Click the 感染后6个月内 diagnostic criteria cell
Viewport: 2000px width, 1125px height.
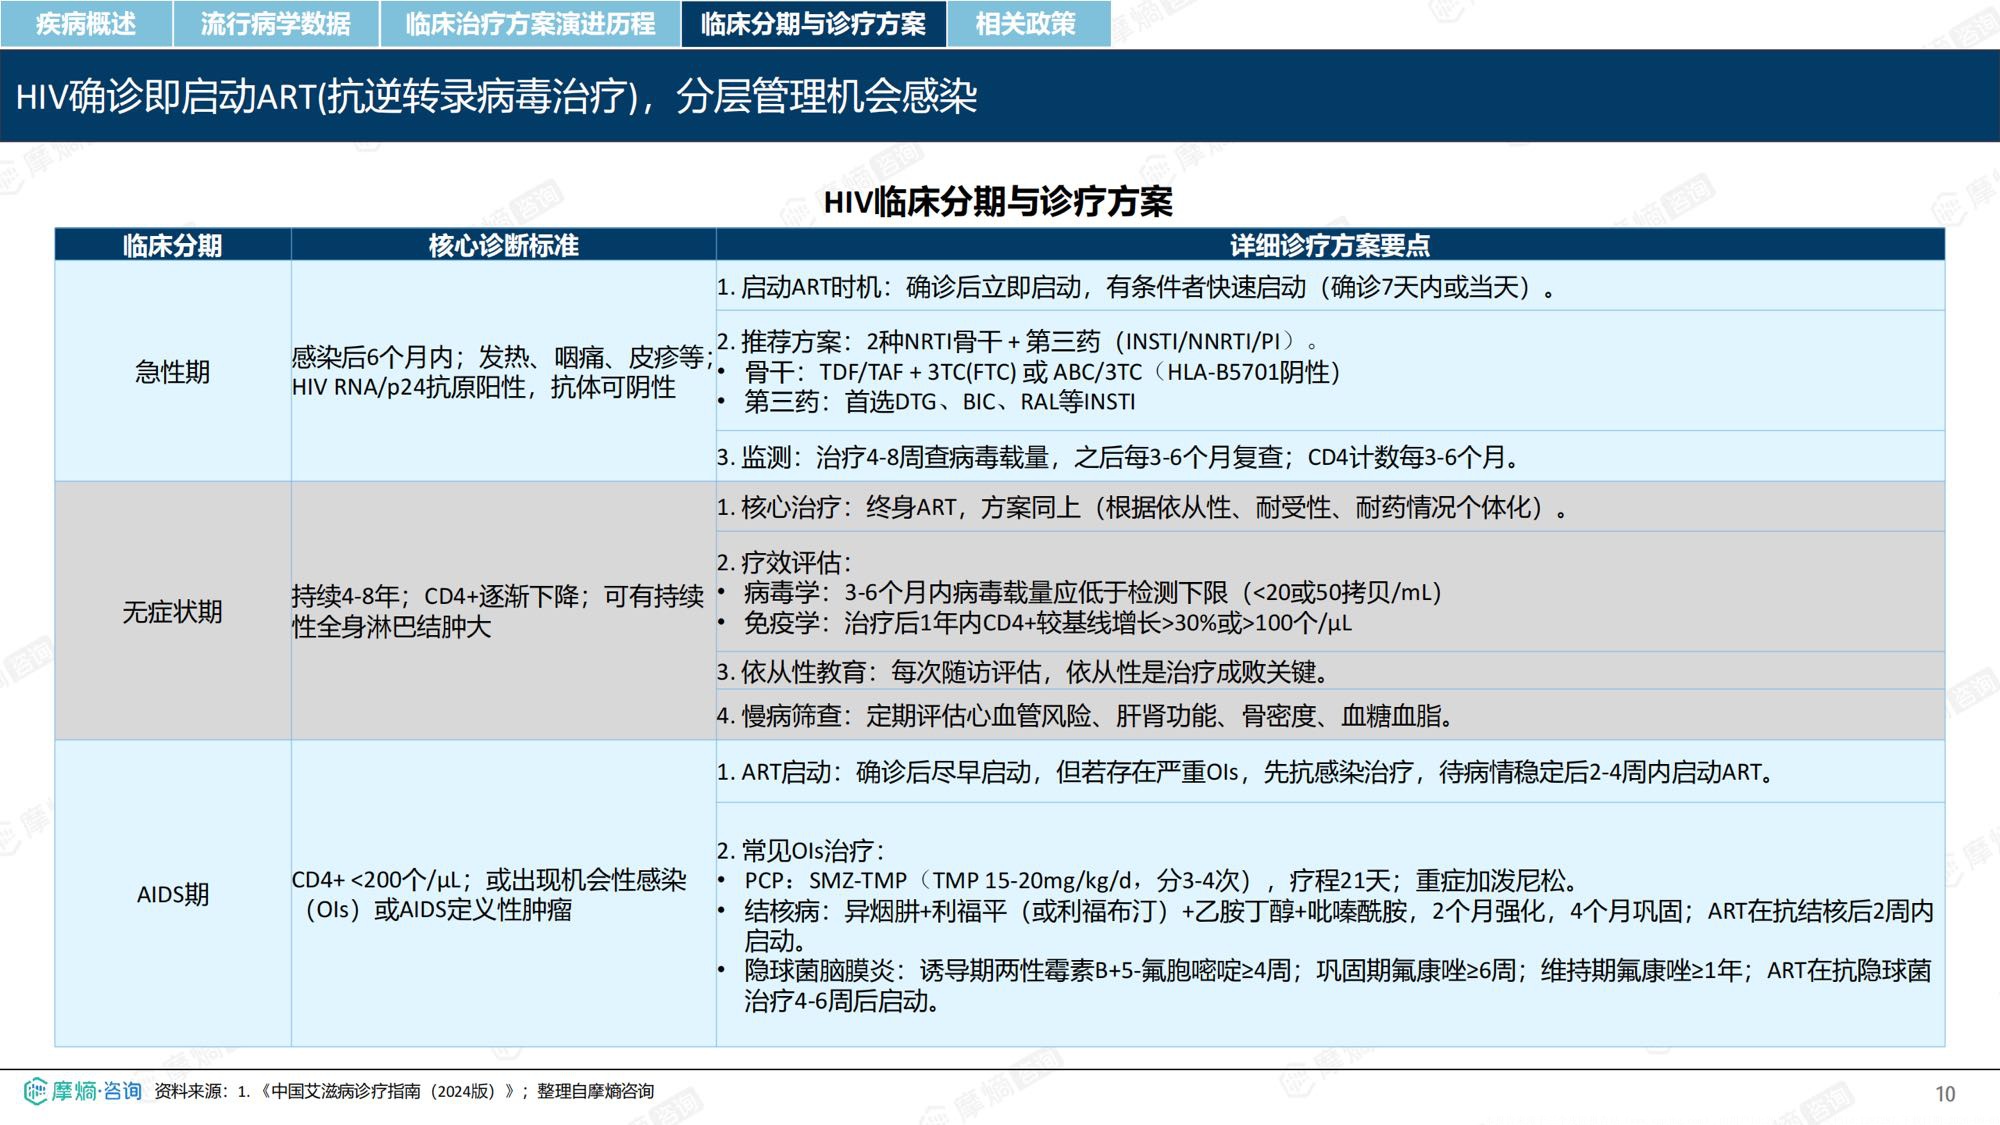503,371
